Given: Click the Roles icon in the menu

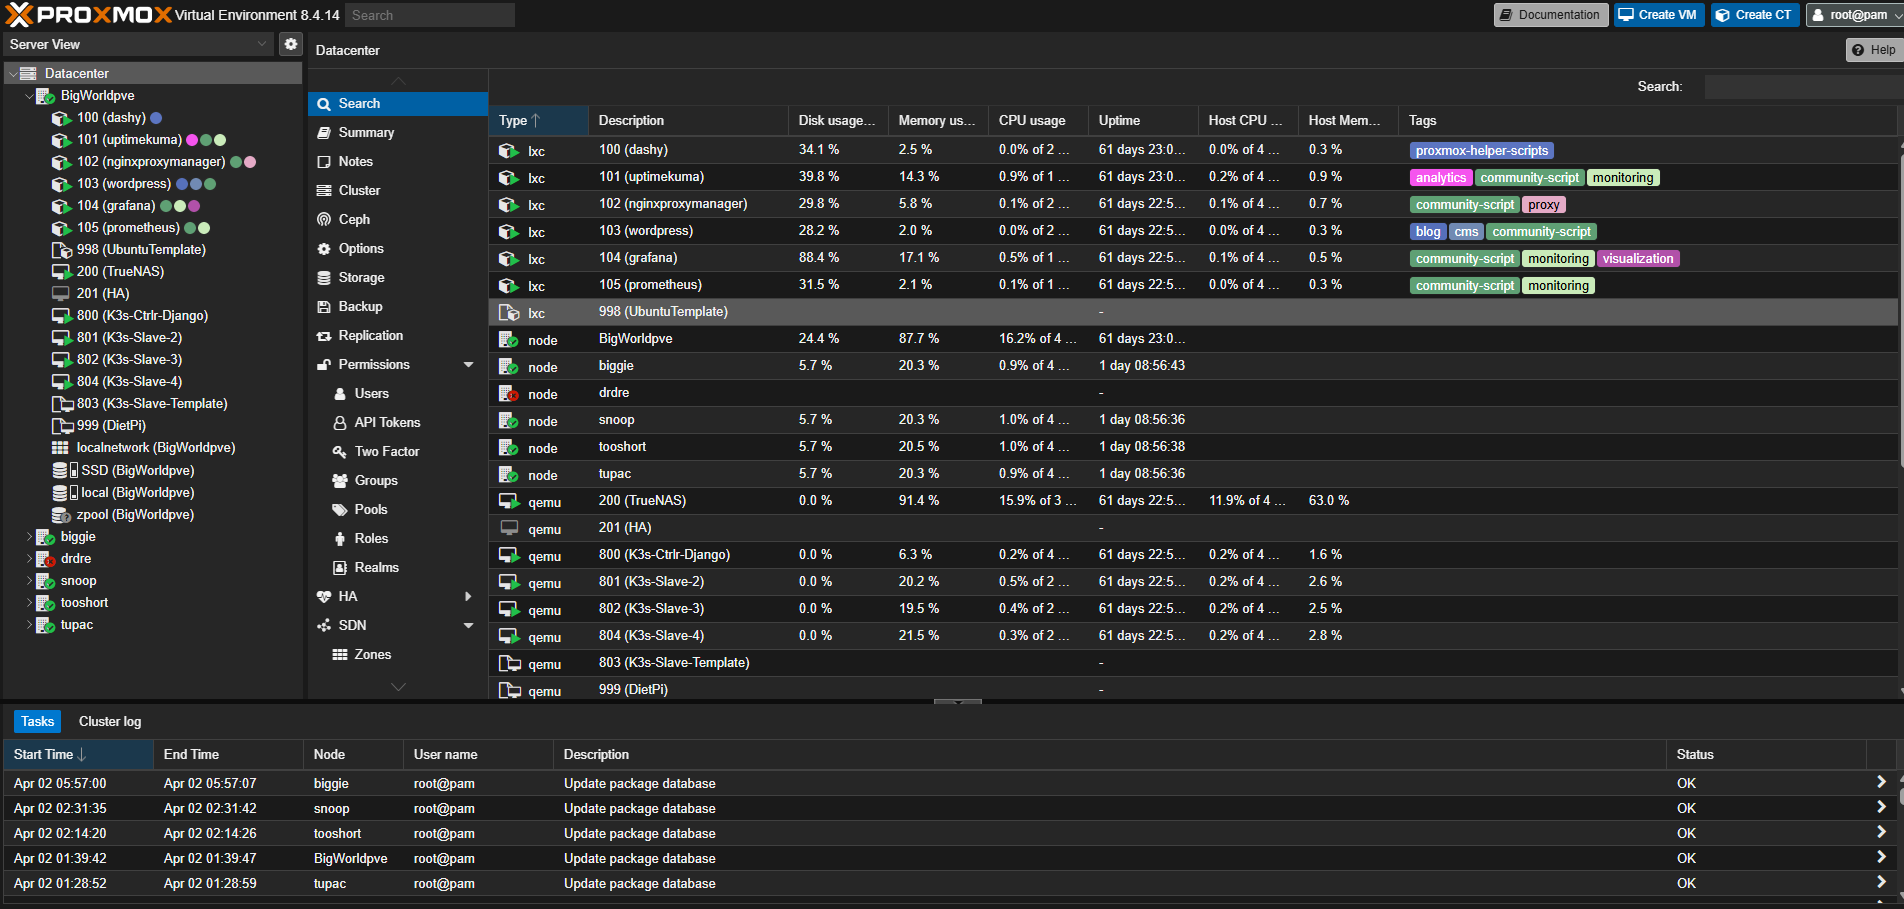Looking at the screenshot, I should tap(340, 539).
